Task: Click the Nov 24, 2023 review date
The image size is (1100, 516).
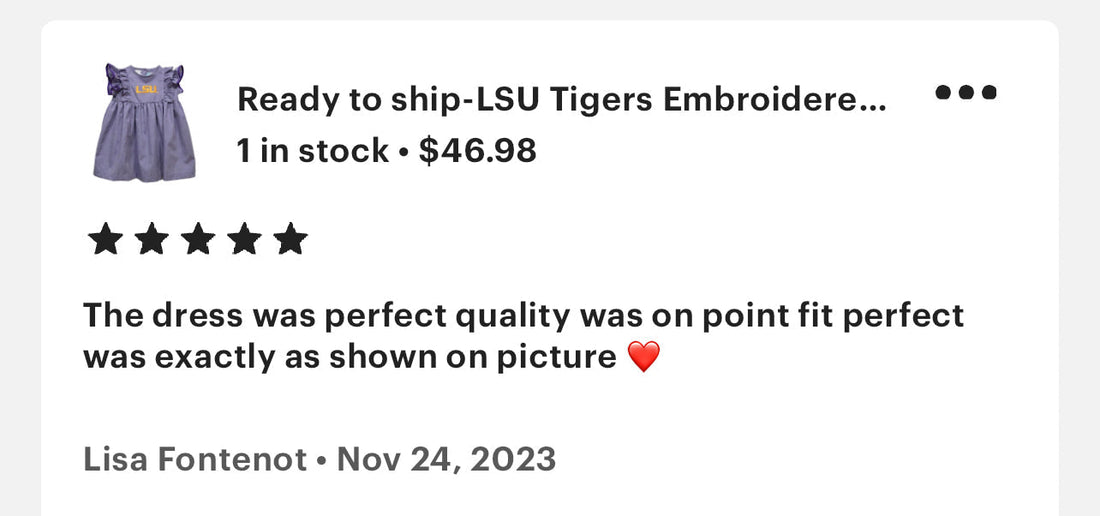Action: coord(447,460)
